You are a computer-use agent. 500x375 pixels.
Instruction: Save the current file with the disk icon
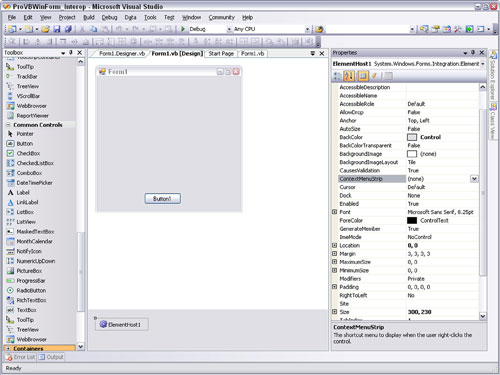coord(57,29)
